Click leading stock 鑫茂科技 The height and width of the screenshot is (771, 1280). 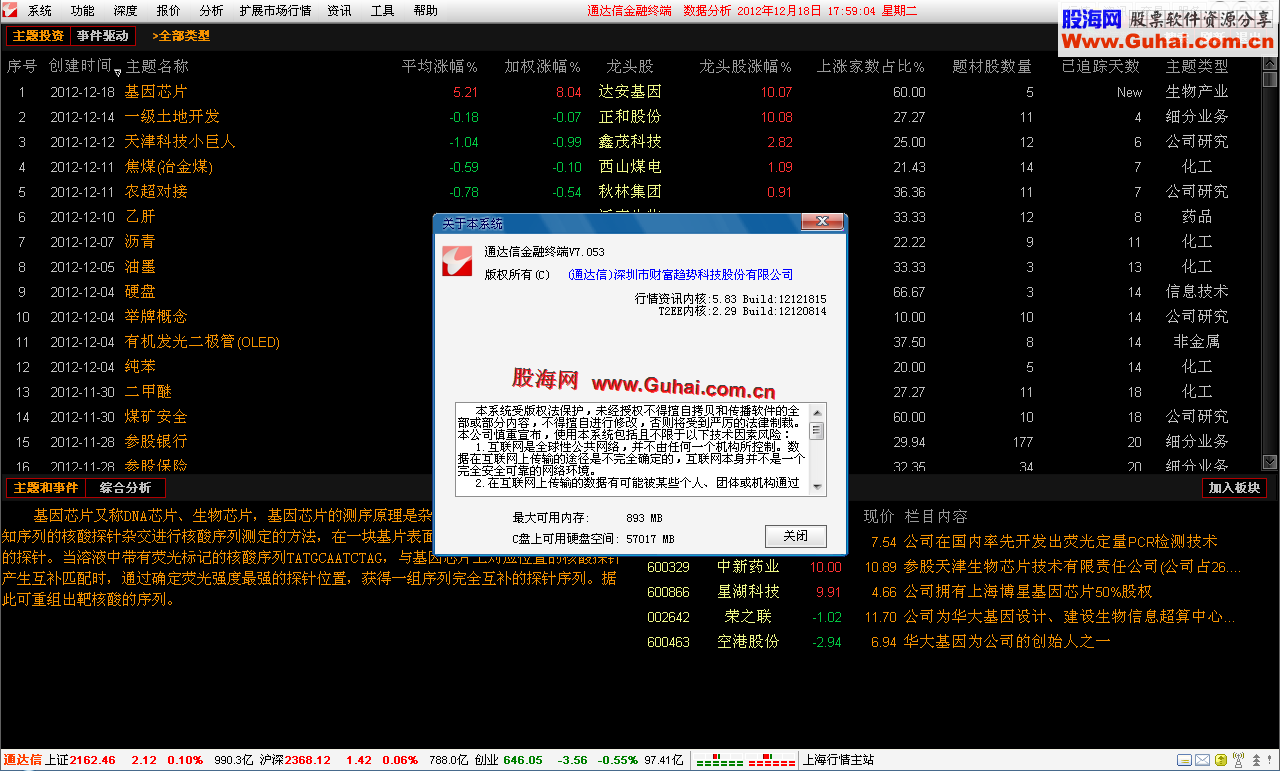630,142
